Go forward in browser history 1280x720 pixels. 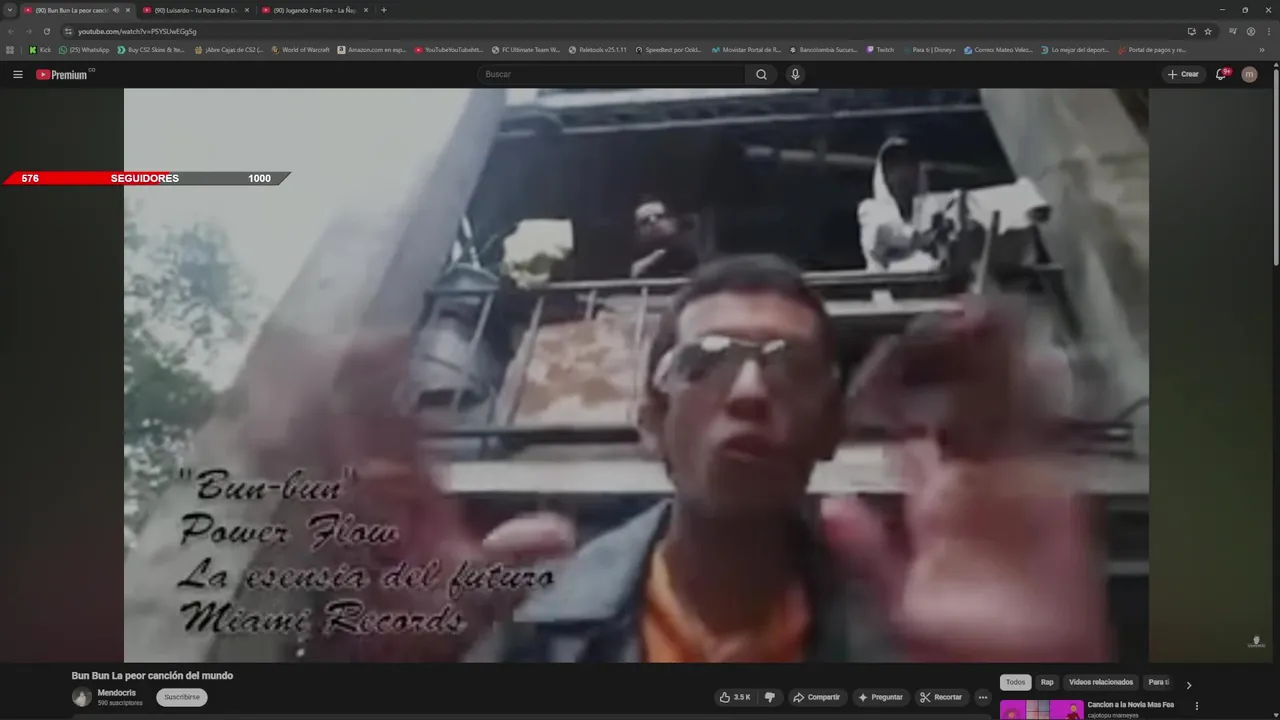click(28, 31)
